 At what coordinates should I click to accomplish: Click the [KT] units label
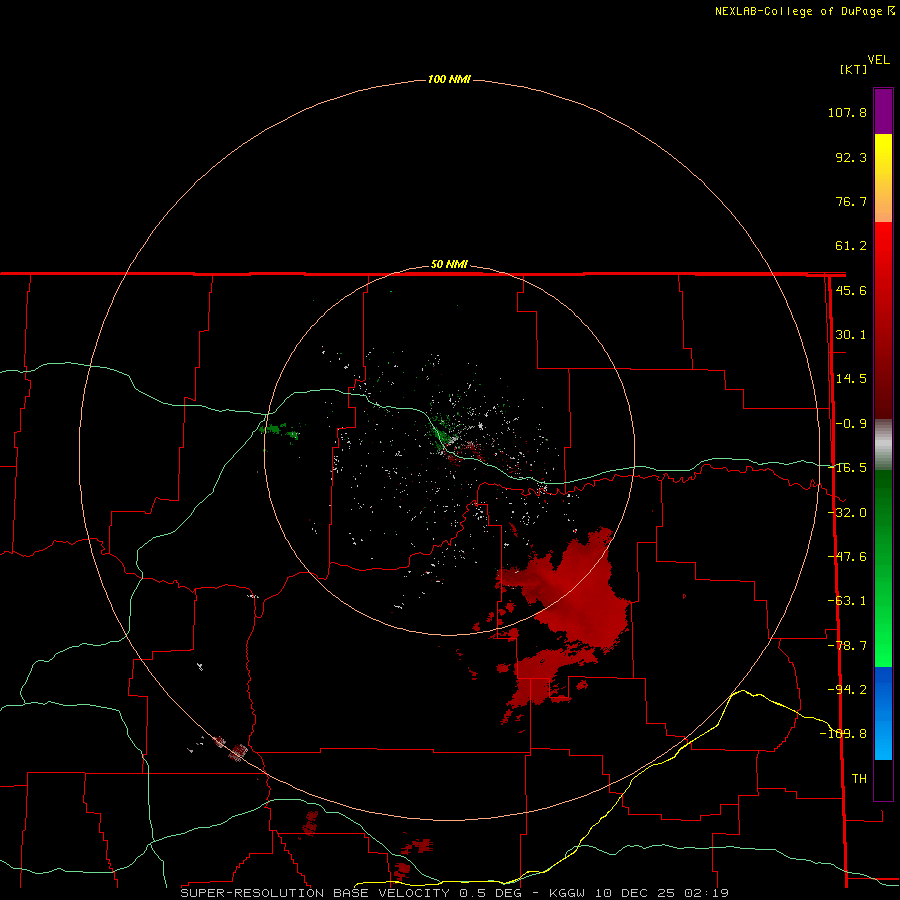click(x=853, y=69)
